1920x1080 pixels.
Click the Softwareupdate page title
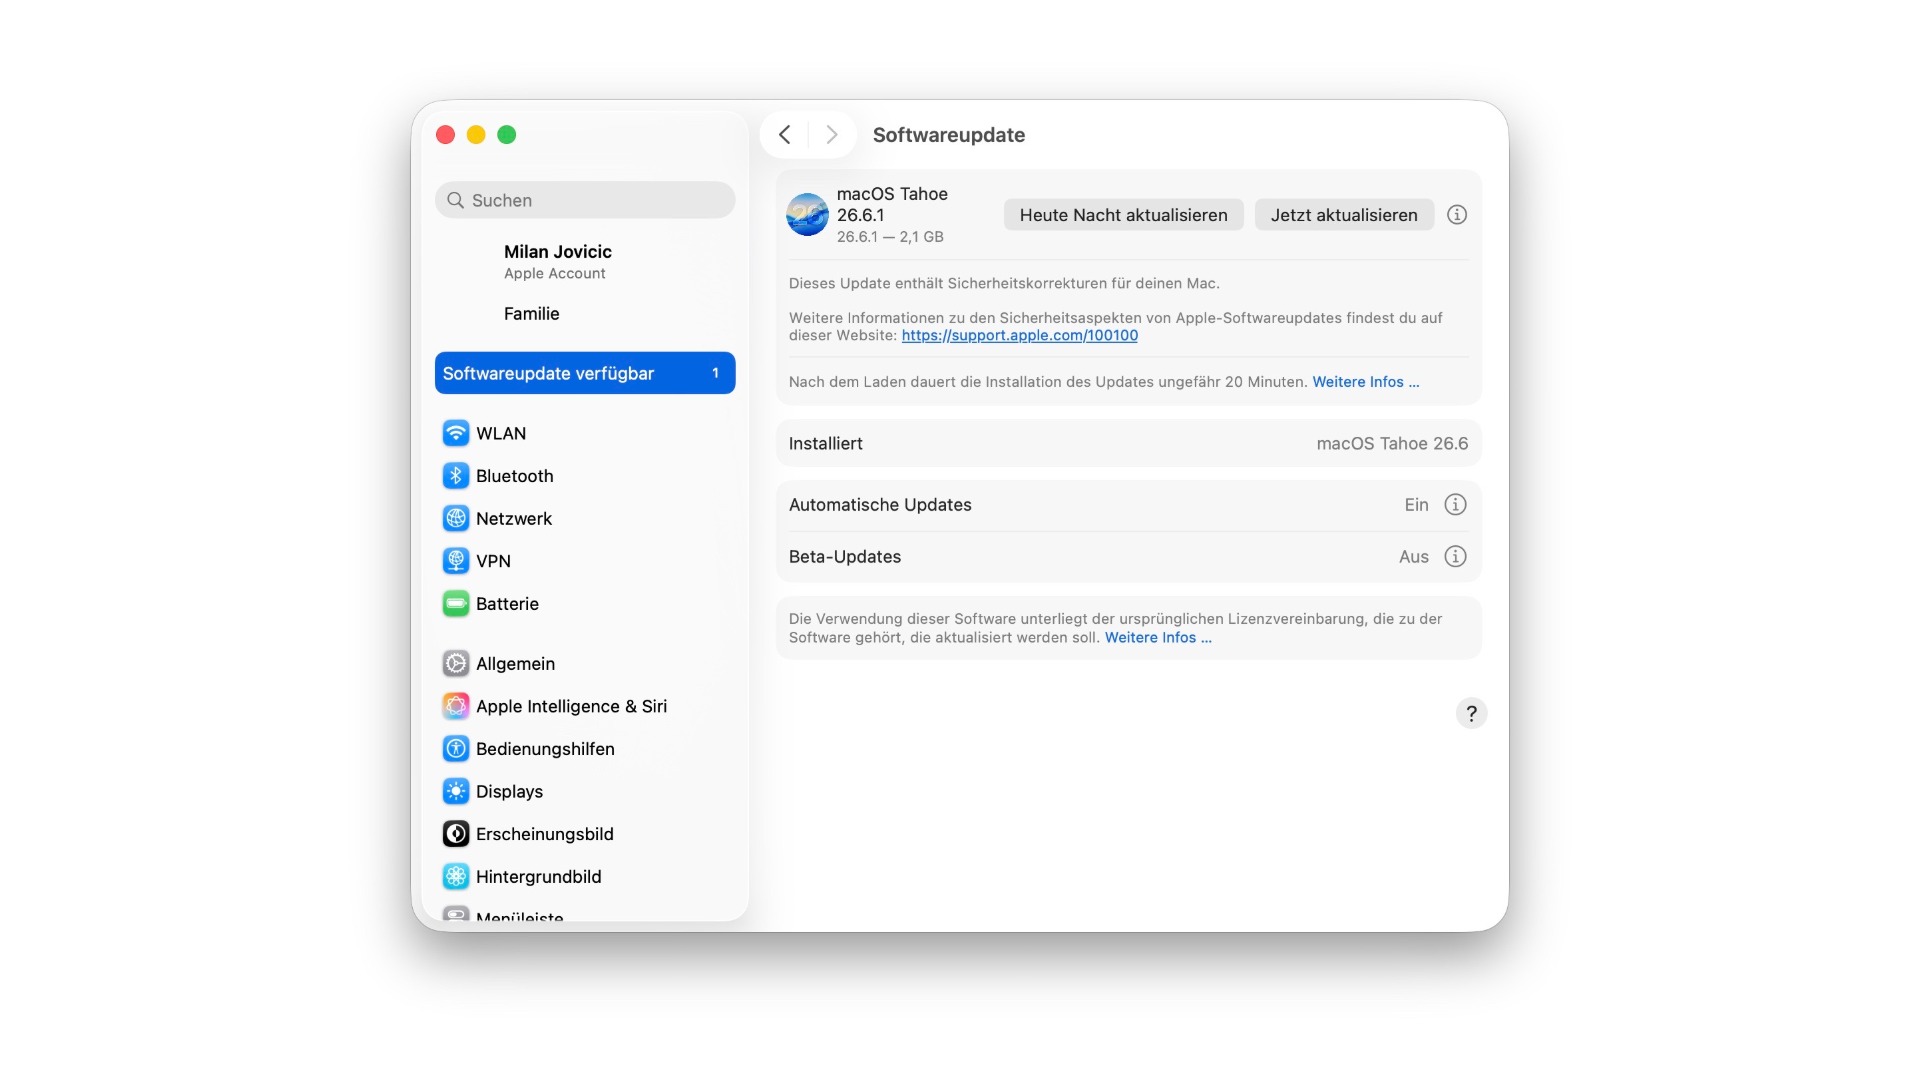(x=948, y=135)
